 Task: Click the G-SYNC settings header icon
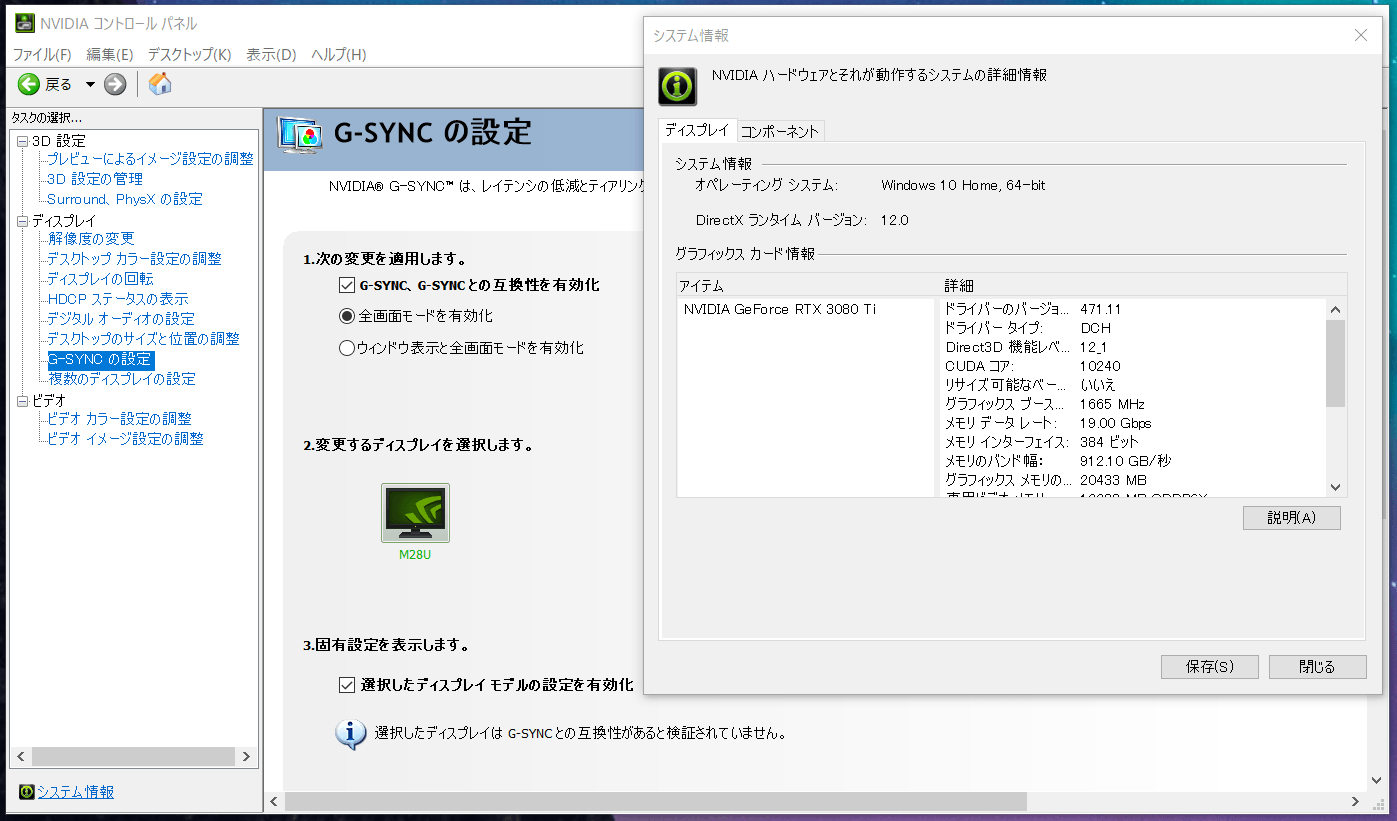pos(299,135)
